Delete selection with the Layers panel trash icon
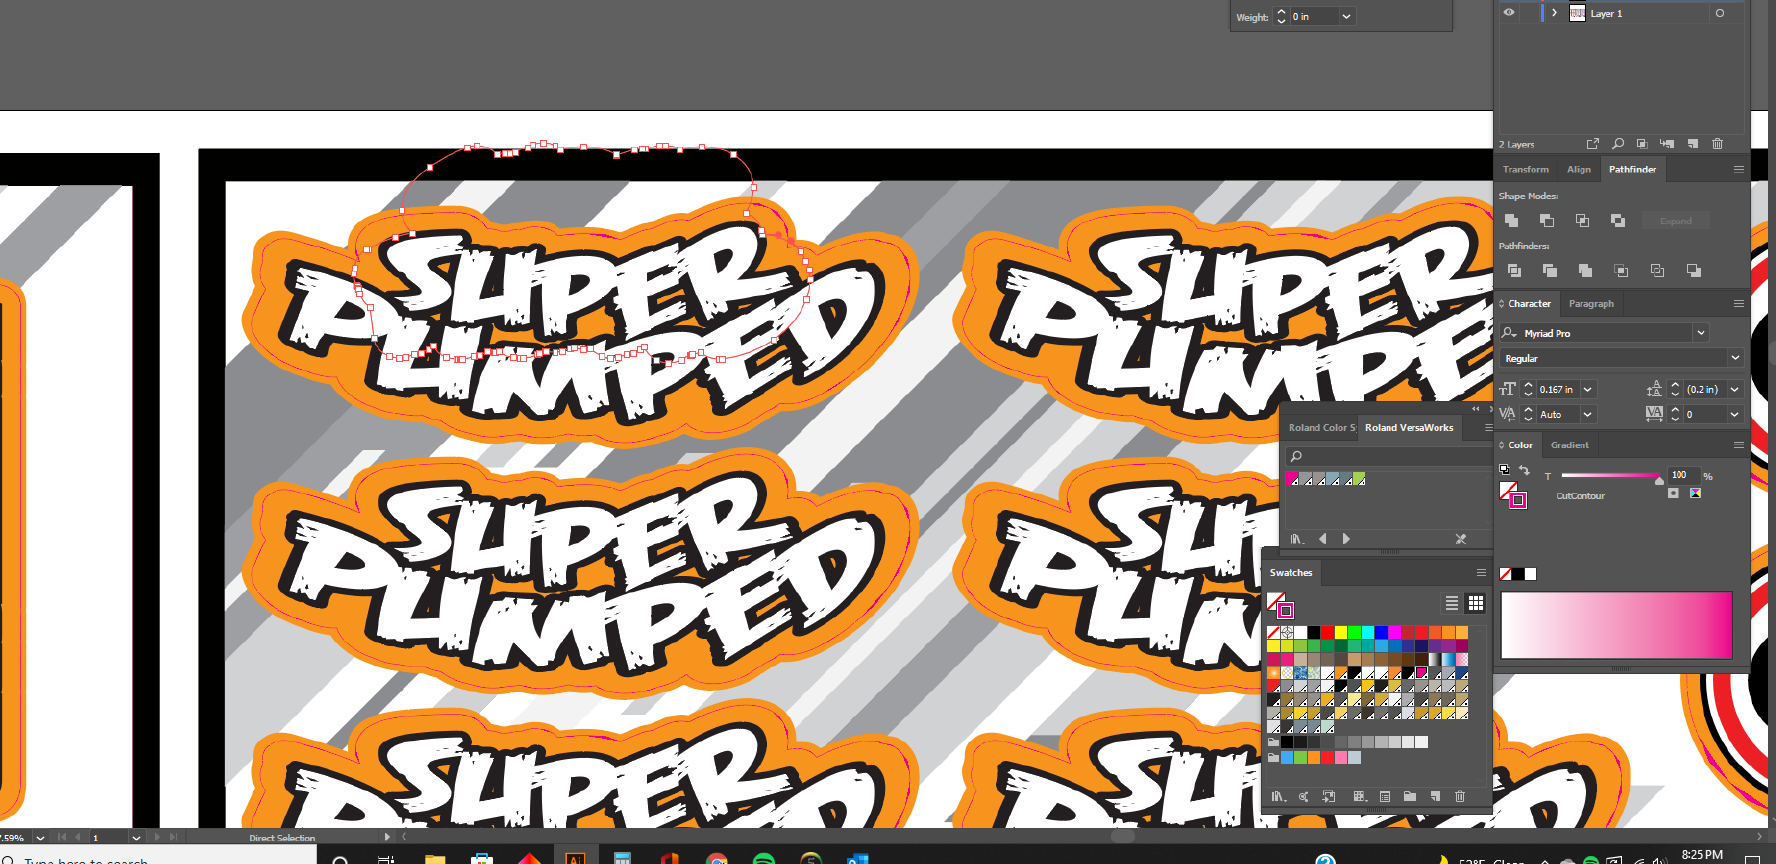The width and height of the screenshot is (1776, 864). point(1718,144)
